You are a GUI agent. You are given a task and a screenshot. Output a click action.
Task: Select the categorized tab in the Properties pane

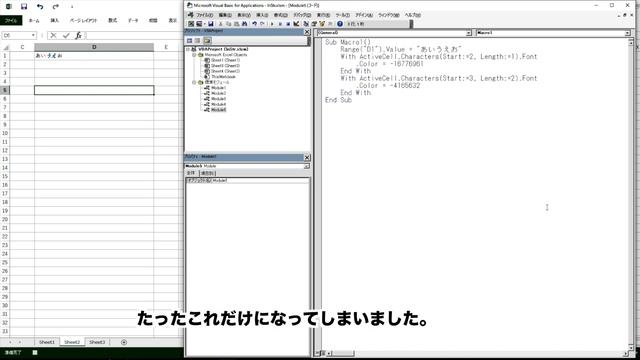coord(207,173)
